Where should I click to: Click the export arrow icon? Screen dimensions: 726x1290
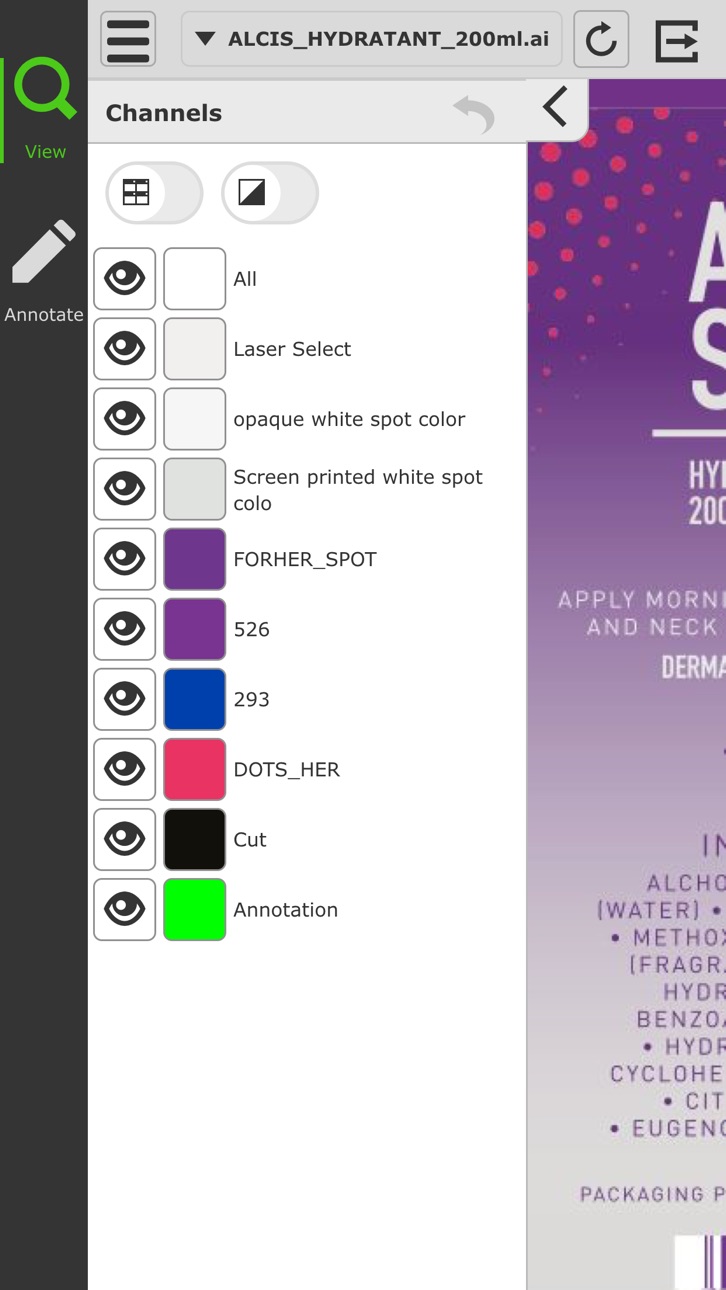click(677, 40)
